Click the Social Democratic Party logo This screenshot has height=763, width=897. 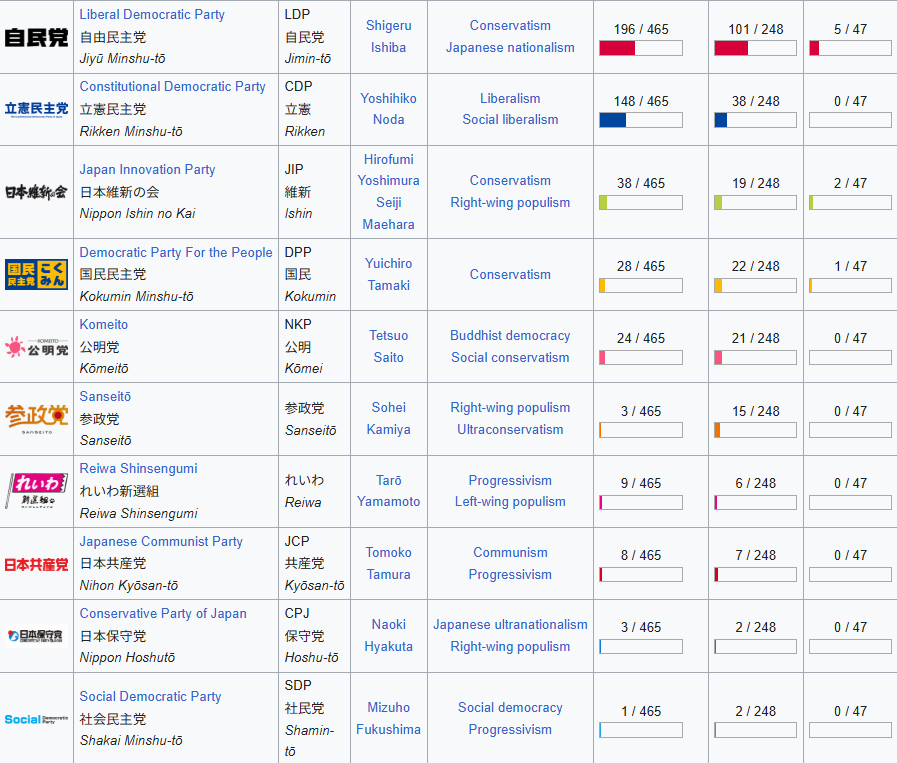[x=37, y=719]
